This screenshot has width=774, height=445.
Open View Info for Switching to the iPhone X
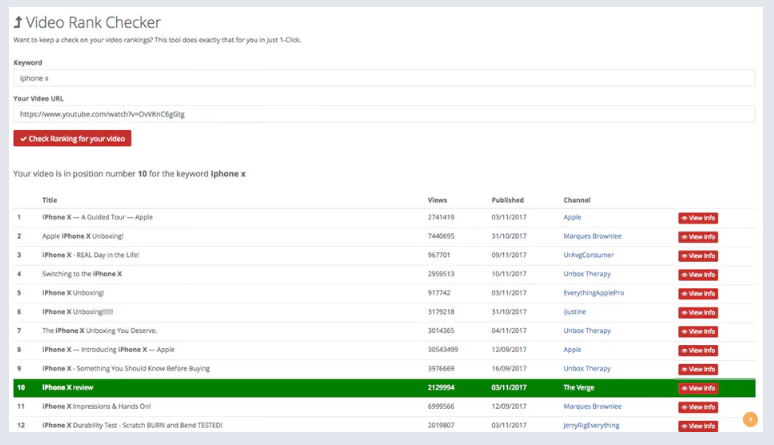[x=698, y=275]
